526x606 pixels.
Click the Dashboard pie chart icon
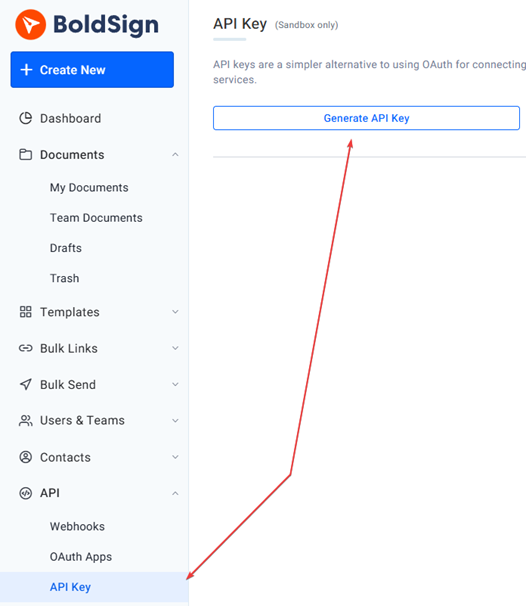pyautogui.click(x=26, y=118)
